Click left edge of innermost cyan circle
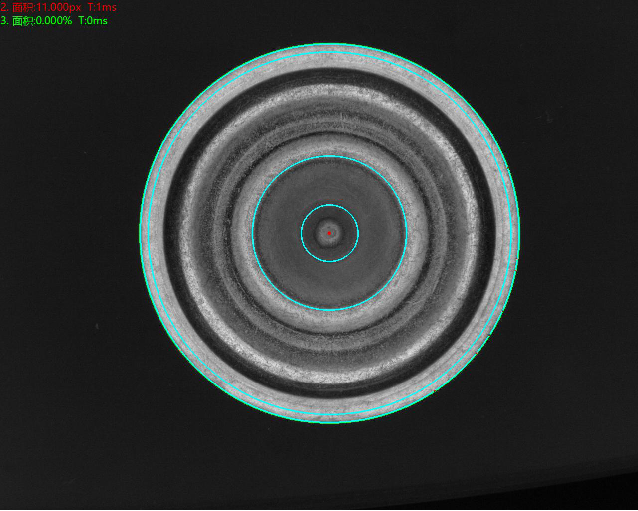 pos(301,233)
